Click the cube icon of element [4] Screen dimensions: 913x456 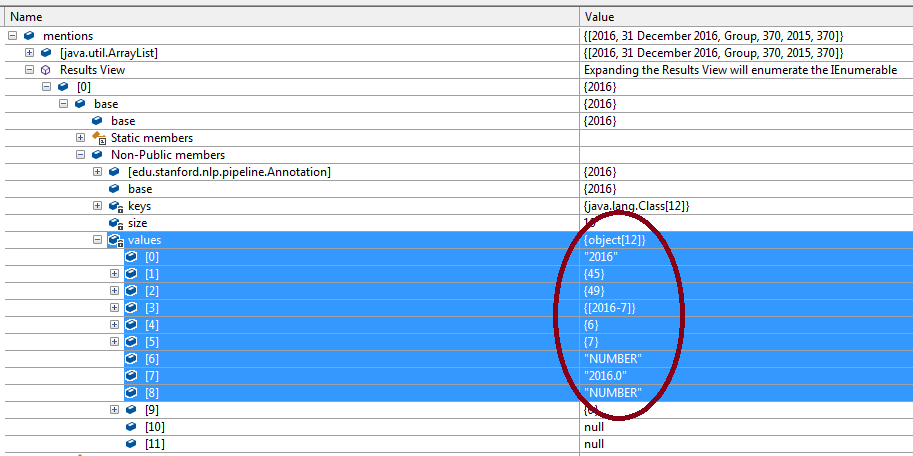(x=131, y=324)
